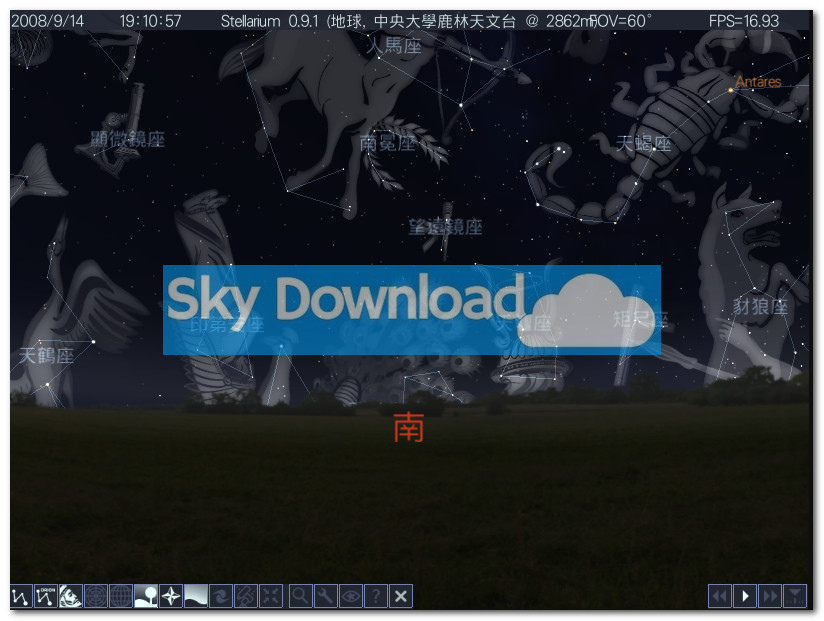This screenshot has height=621, width=824.
Task: Toggle constellation art figures
Action: pos(71,596)
